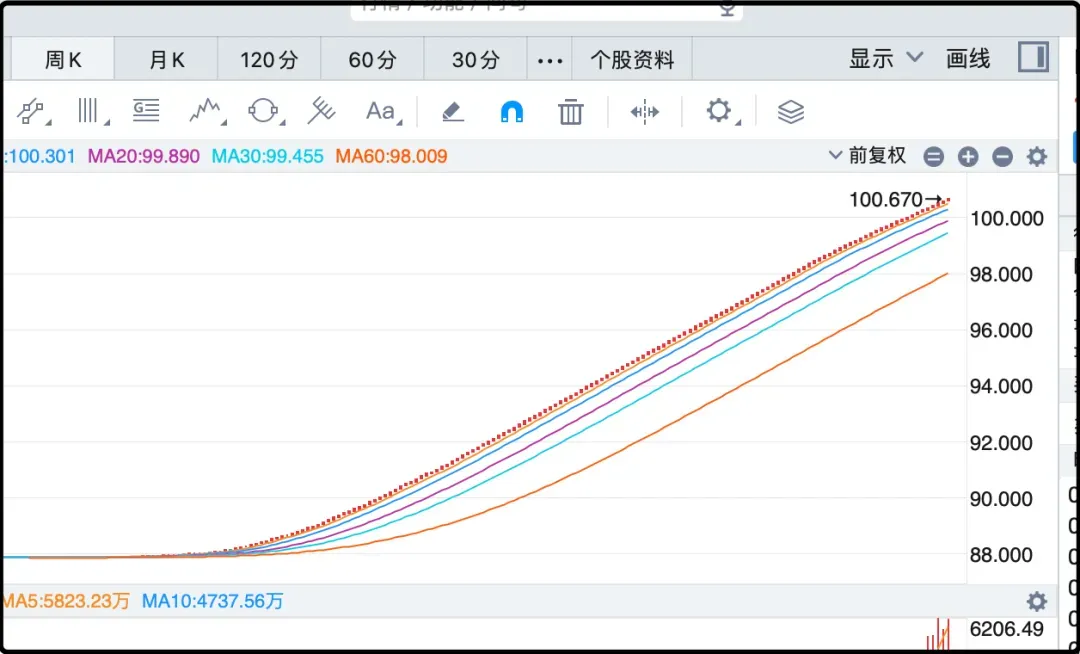Expand the 显示 dropdown menu
Viewport: 1080px width, 654px height.
886,59
